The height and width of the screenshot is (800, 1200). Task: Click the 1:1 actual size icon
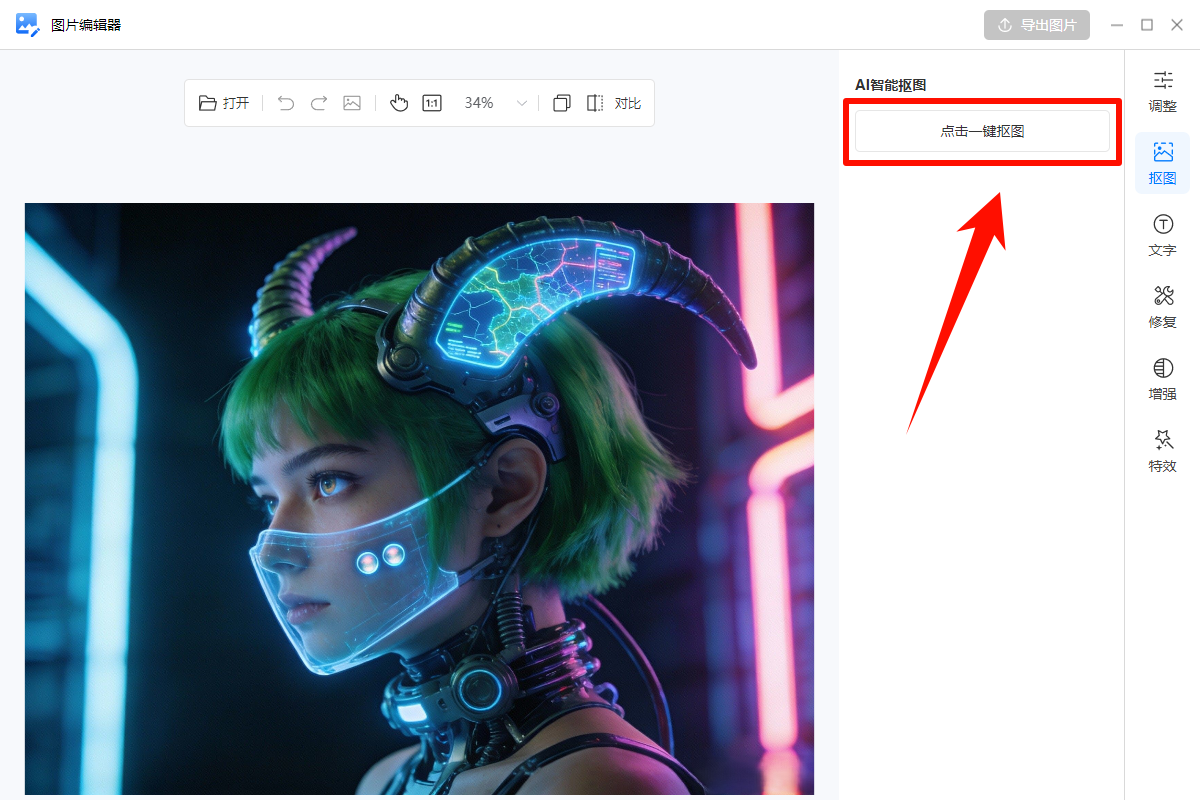click(x=431, y=102)
